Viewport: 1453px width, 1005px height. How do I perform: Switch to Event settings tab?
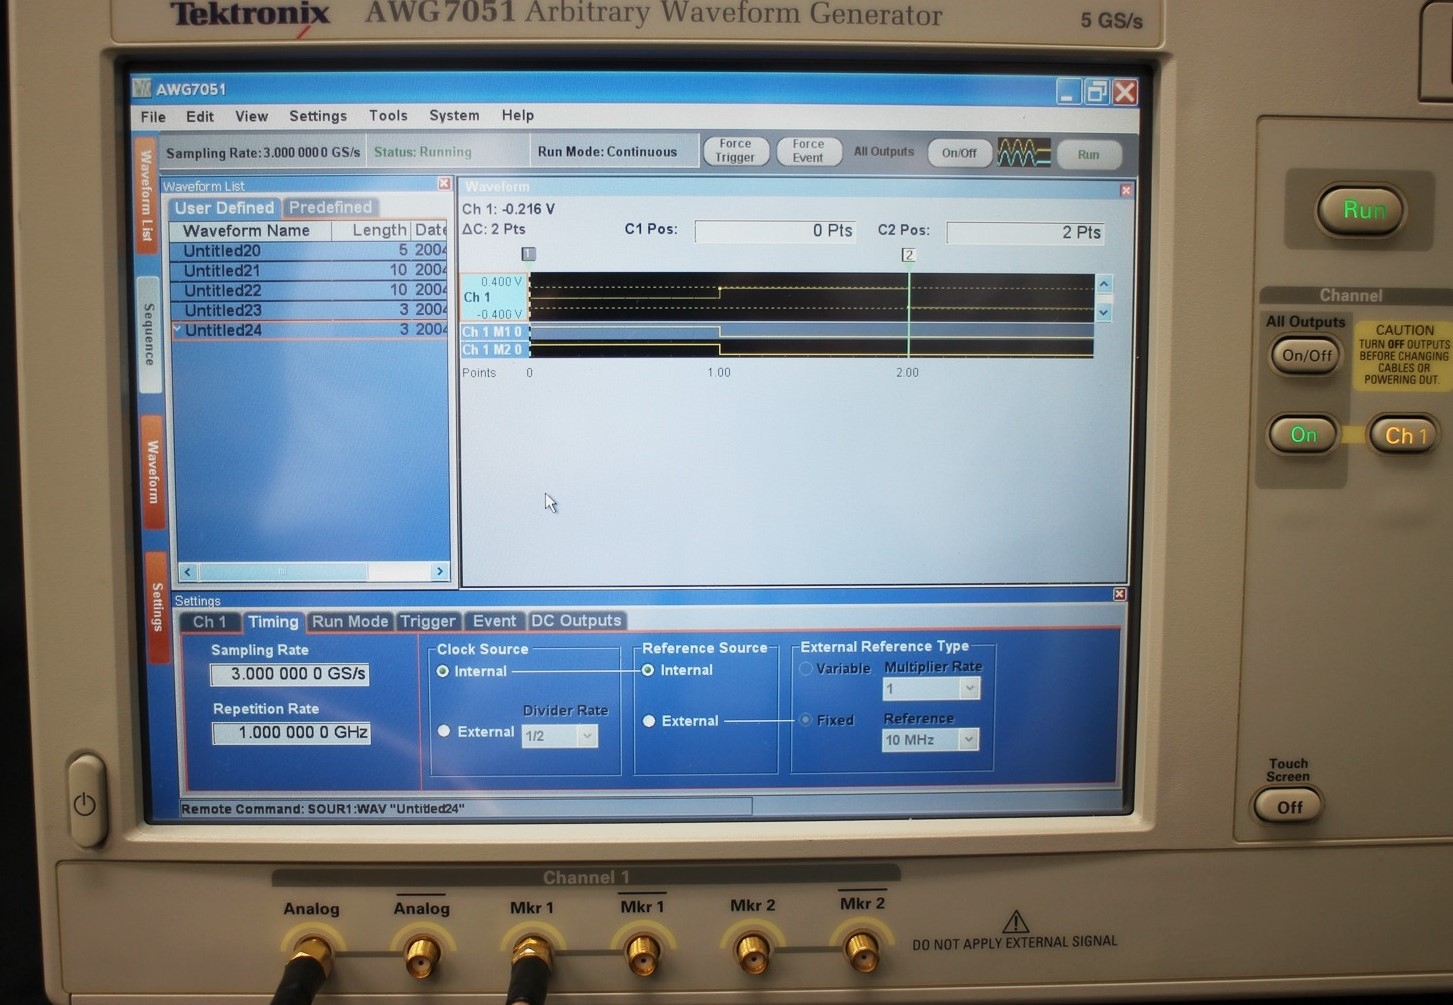[x=494, y=621]
